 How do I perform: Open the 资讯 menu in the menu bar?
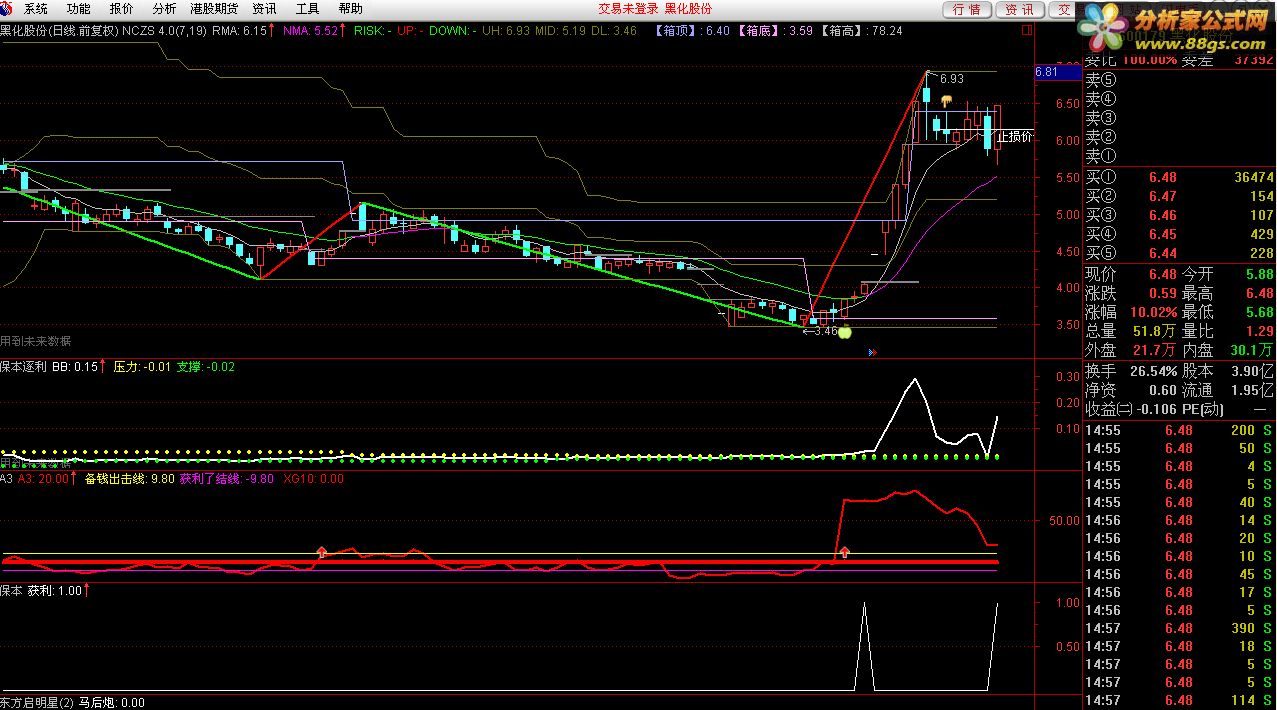tap(265, 8)
